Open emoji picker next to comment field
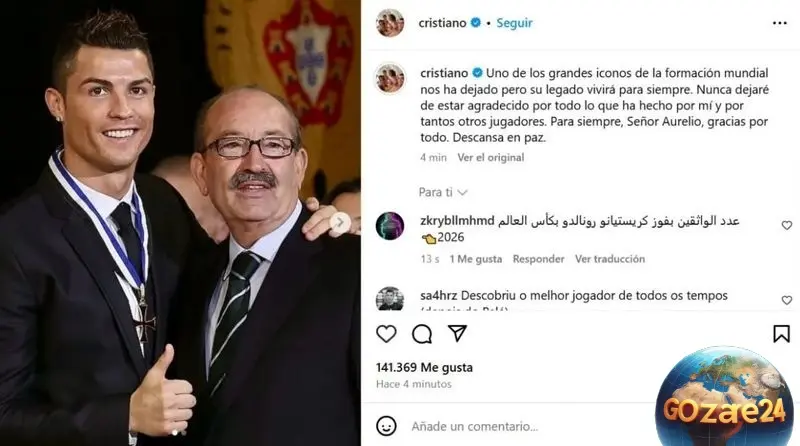The image size is (800, 446). (x=386, y=426)
